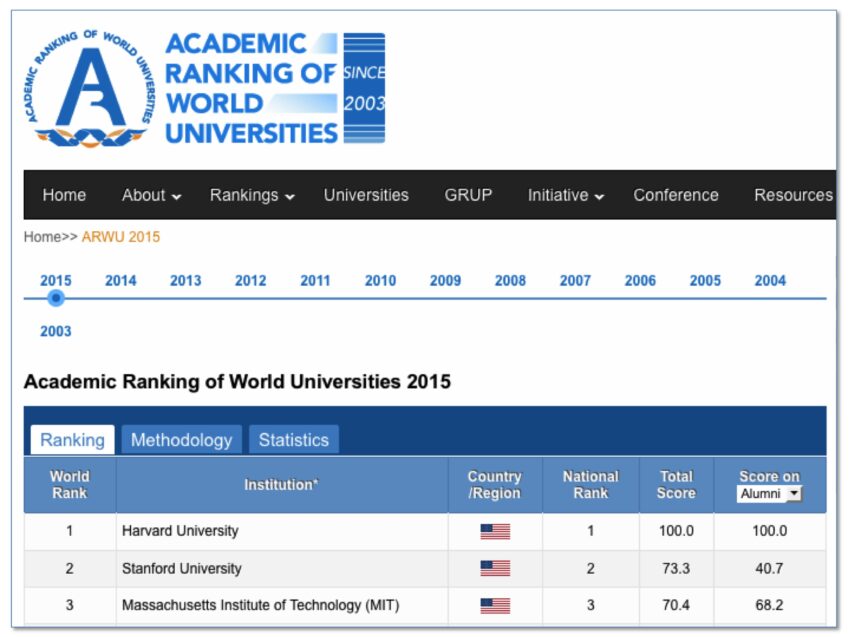The height and width of the screenshot is (637, 850).
Task: Click the Country/Region column header
Action: click(494, 485)
